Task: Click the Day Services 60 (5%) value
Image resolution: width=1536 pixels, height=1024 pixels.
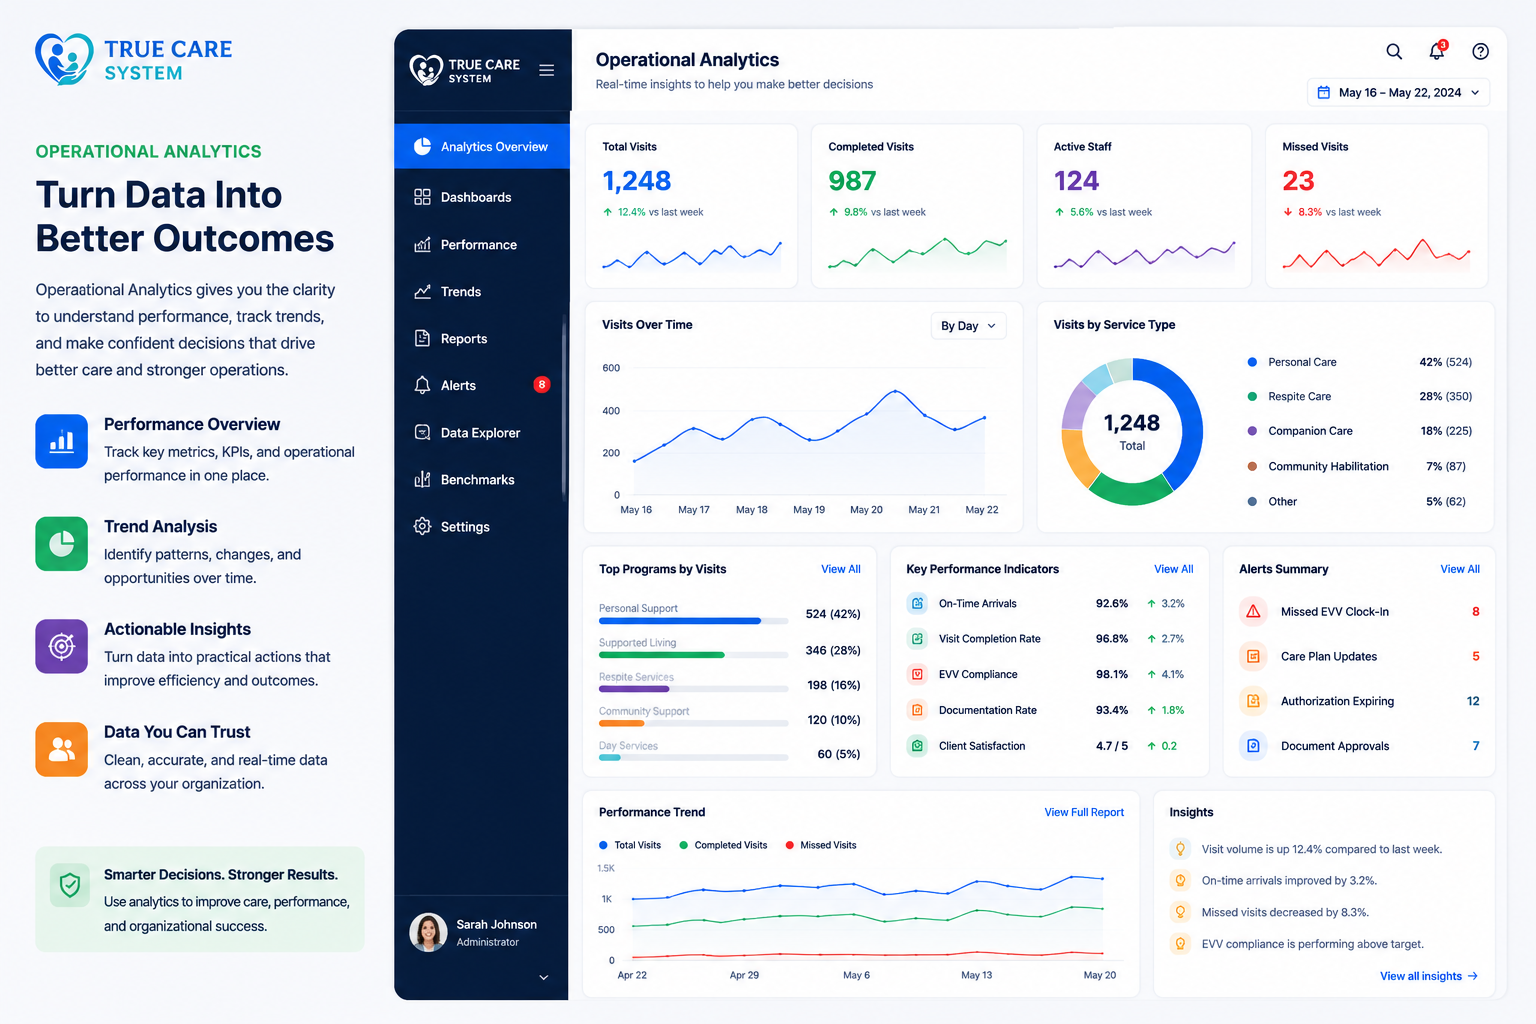Action: coord(839,754)
